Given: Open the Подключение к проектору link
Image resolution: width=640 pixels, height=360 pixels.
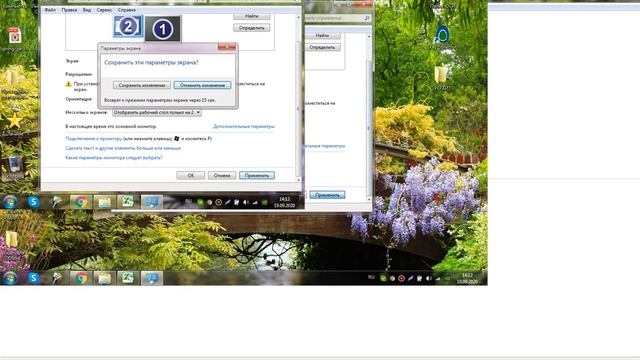Looking at the screenshot, I should [93, 139].
